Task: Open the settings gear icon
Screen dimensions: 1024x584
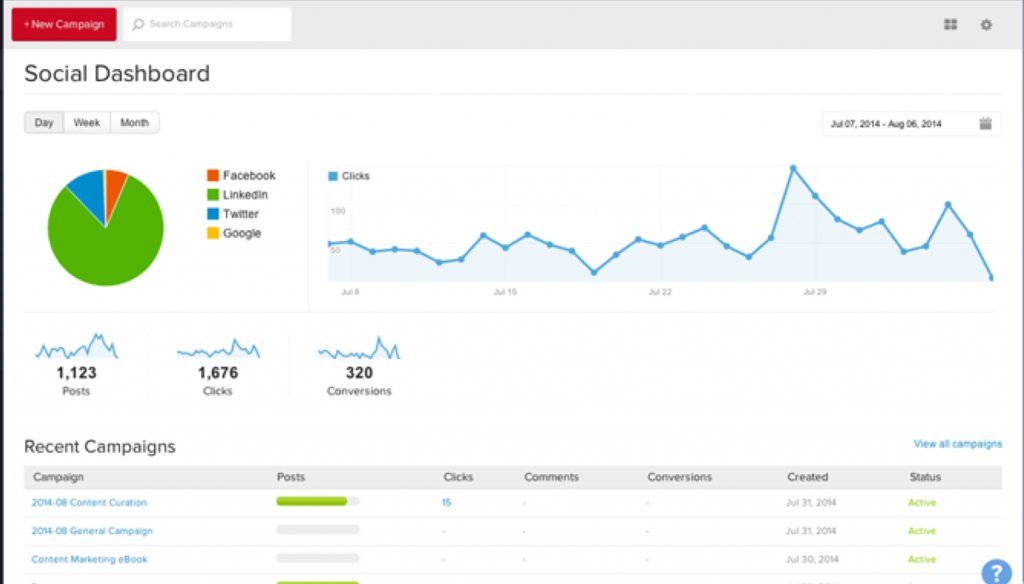Action: click(986, 23)
